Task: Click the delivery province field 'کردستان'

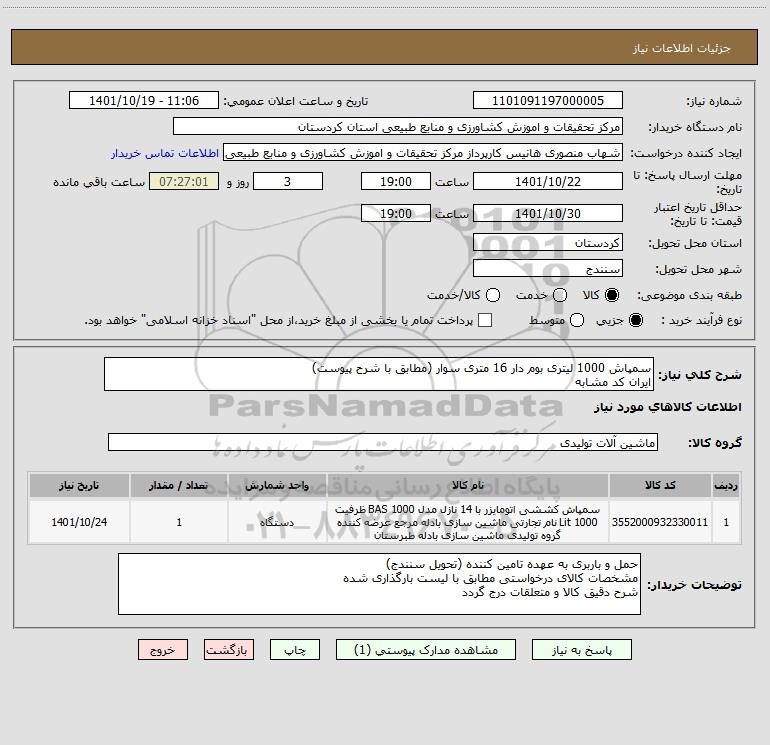Action: point(548,243)
